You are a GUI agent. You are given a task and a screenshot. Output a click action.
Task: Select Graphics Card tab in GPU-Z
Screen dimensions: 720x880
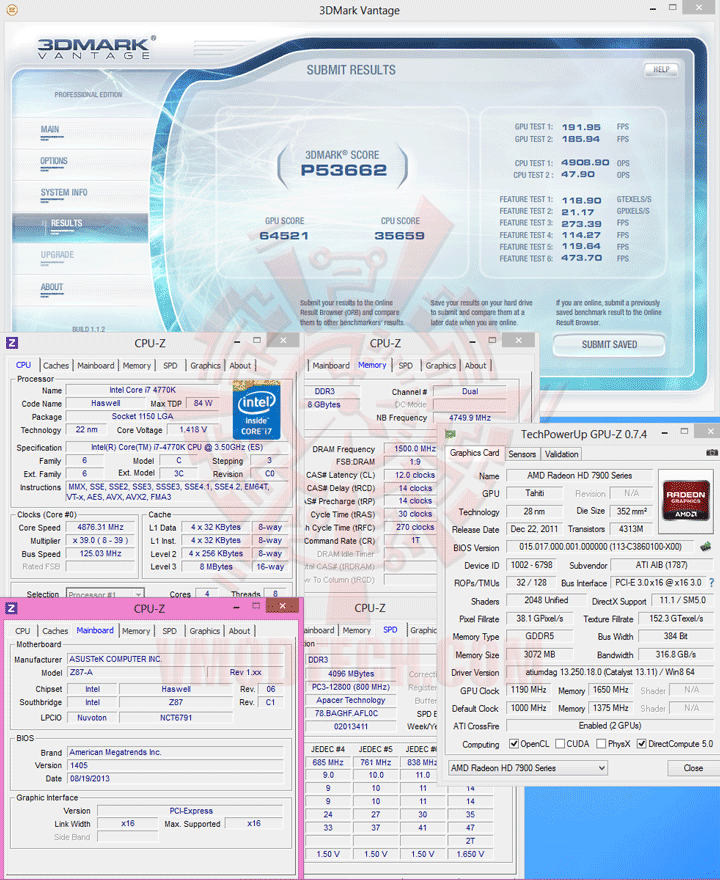(x=474, y=453)
